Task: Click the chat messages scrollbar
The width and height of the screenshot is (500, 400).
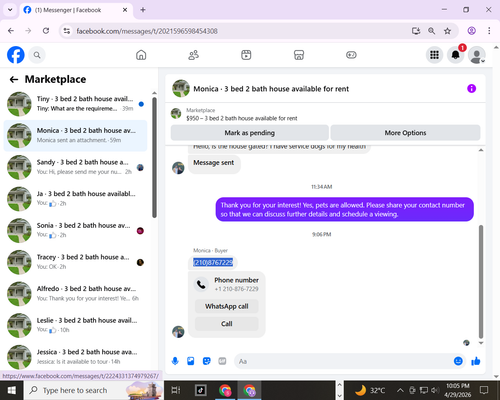Action: 481,282
